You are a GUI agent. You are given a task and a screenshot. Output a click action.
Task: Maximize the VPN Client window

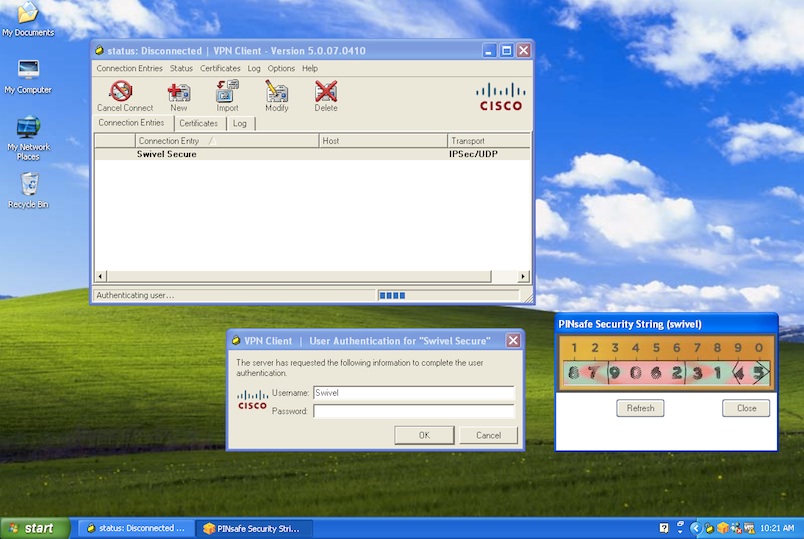[x=506, y=50]
